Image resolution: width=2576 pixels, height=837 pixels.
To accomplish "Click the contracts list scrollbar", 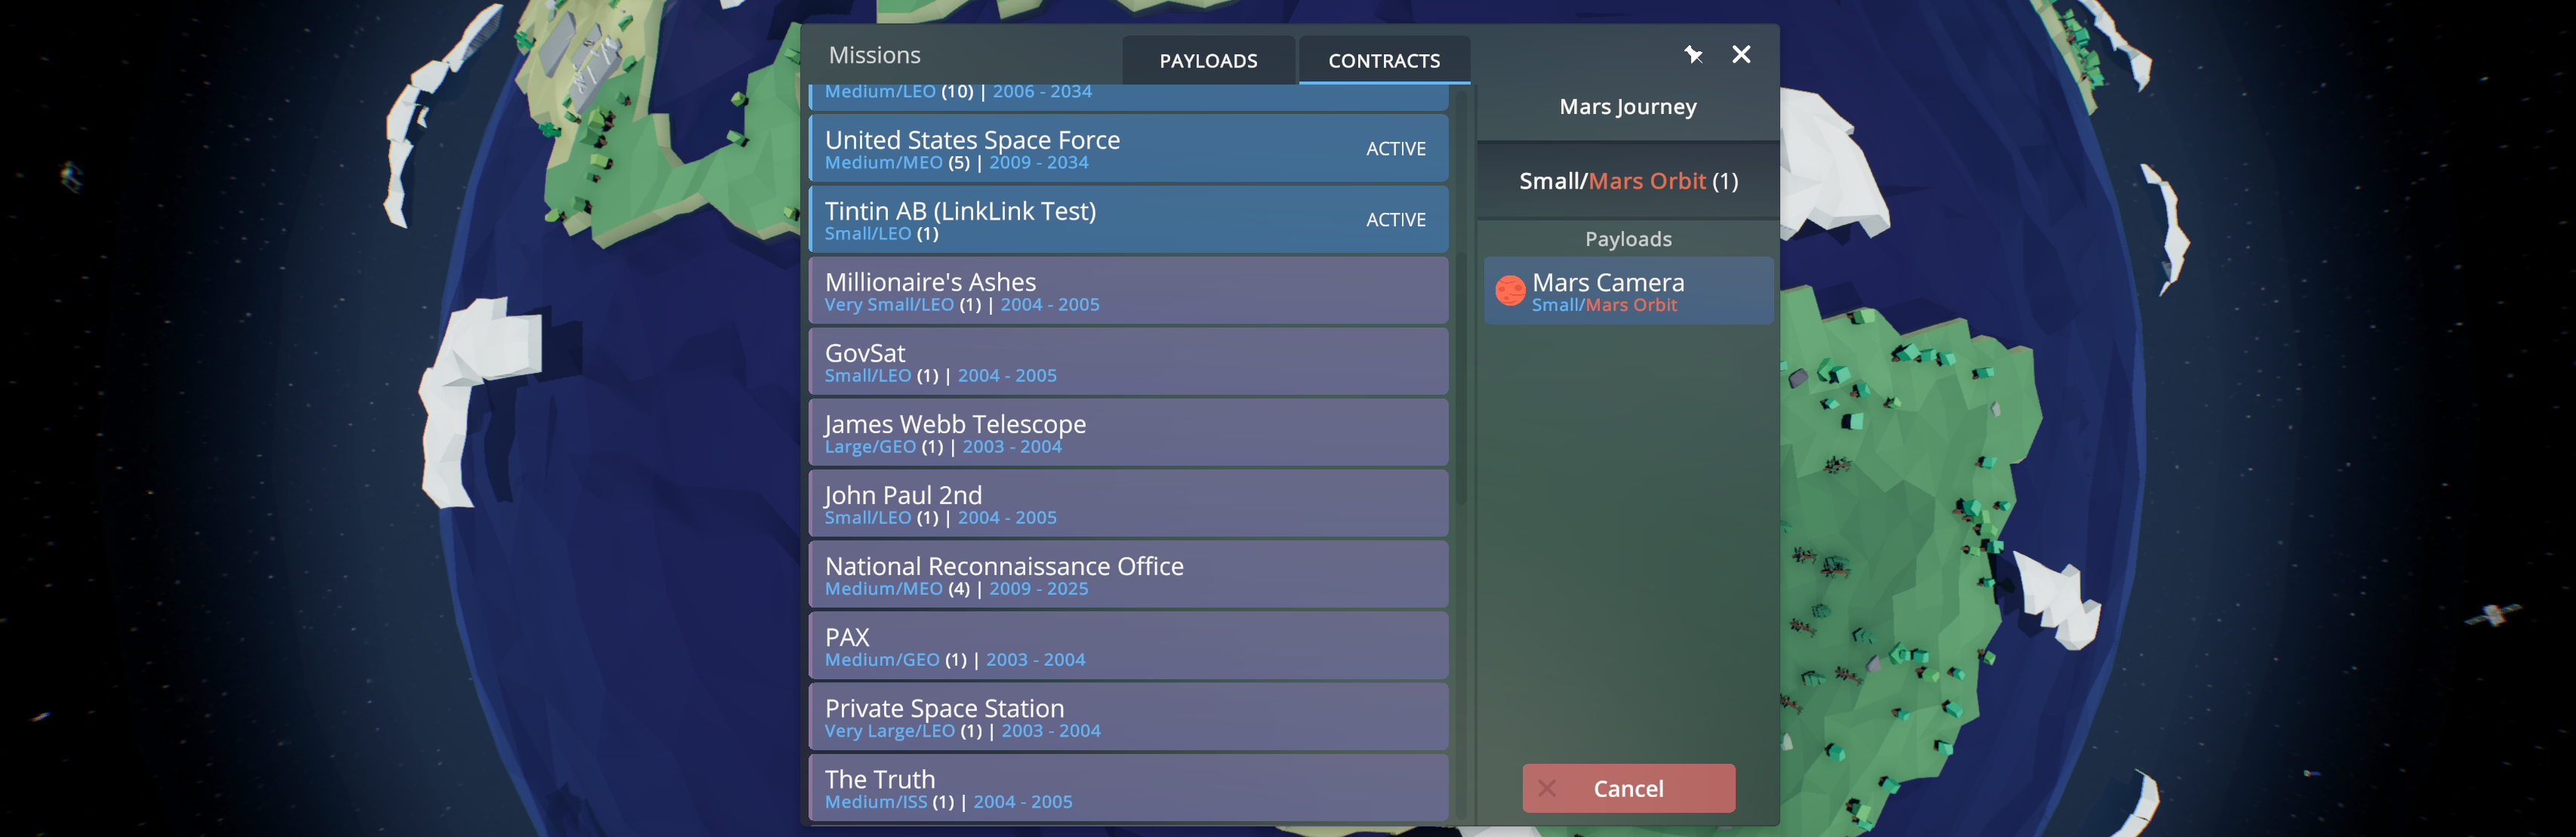I will [1461, 378].
